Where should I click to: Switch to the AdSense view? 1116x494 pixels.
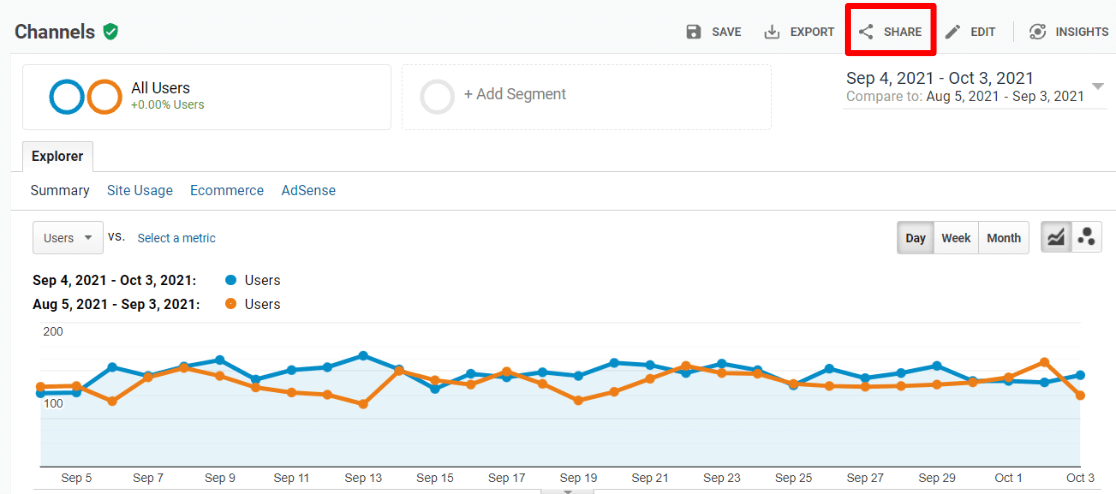(308, 191)
